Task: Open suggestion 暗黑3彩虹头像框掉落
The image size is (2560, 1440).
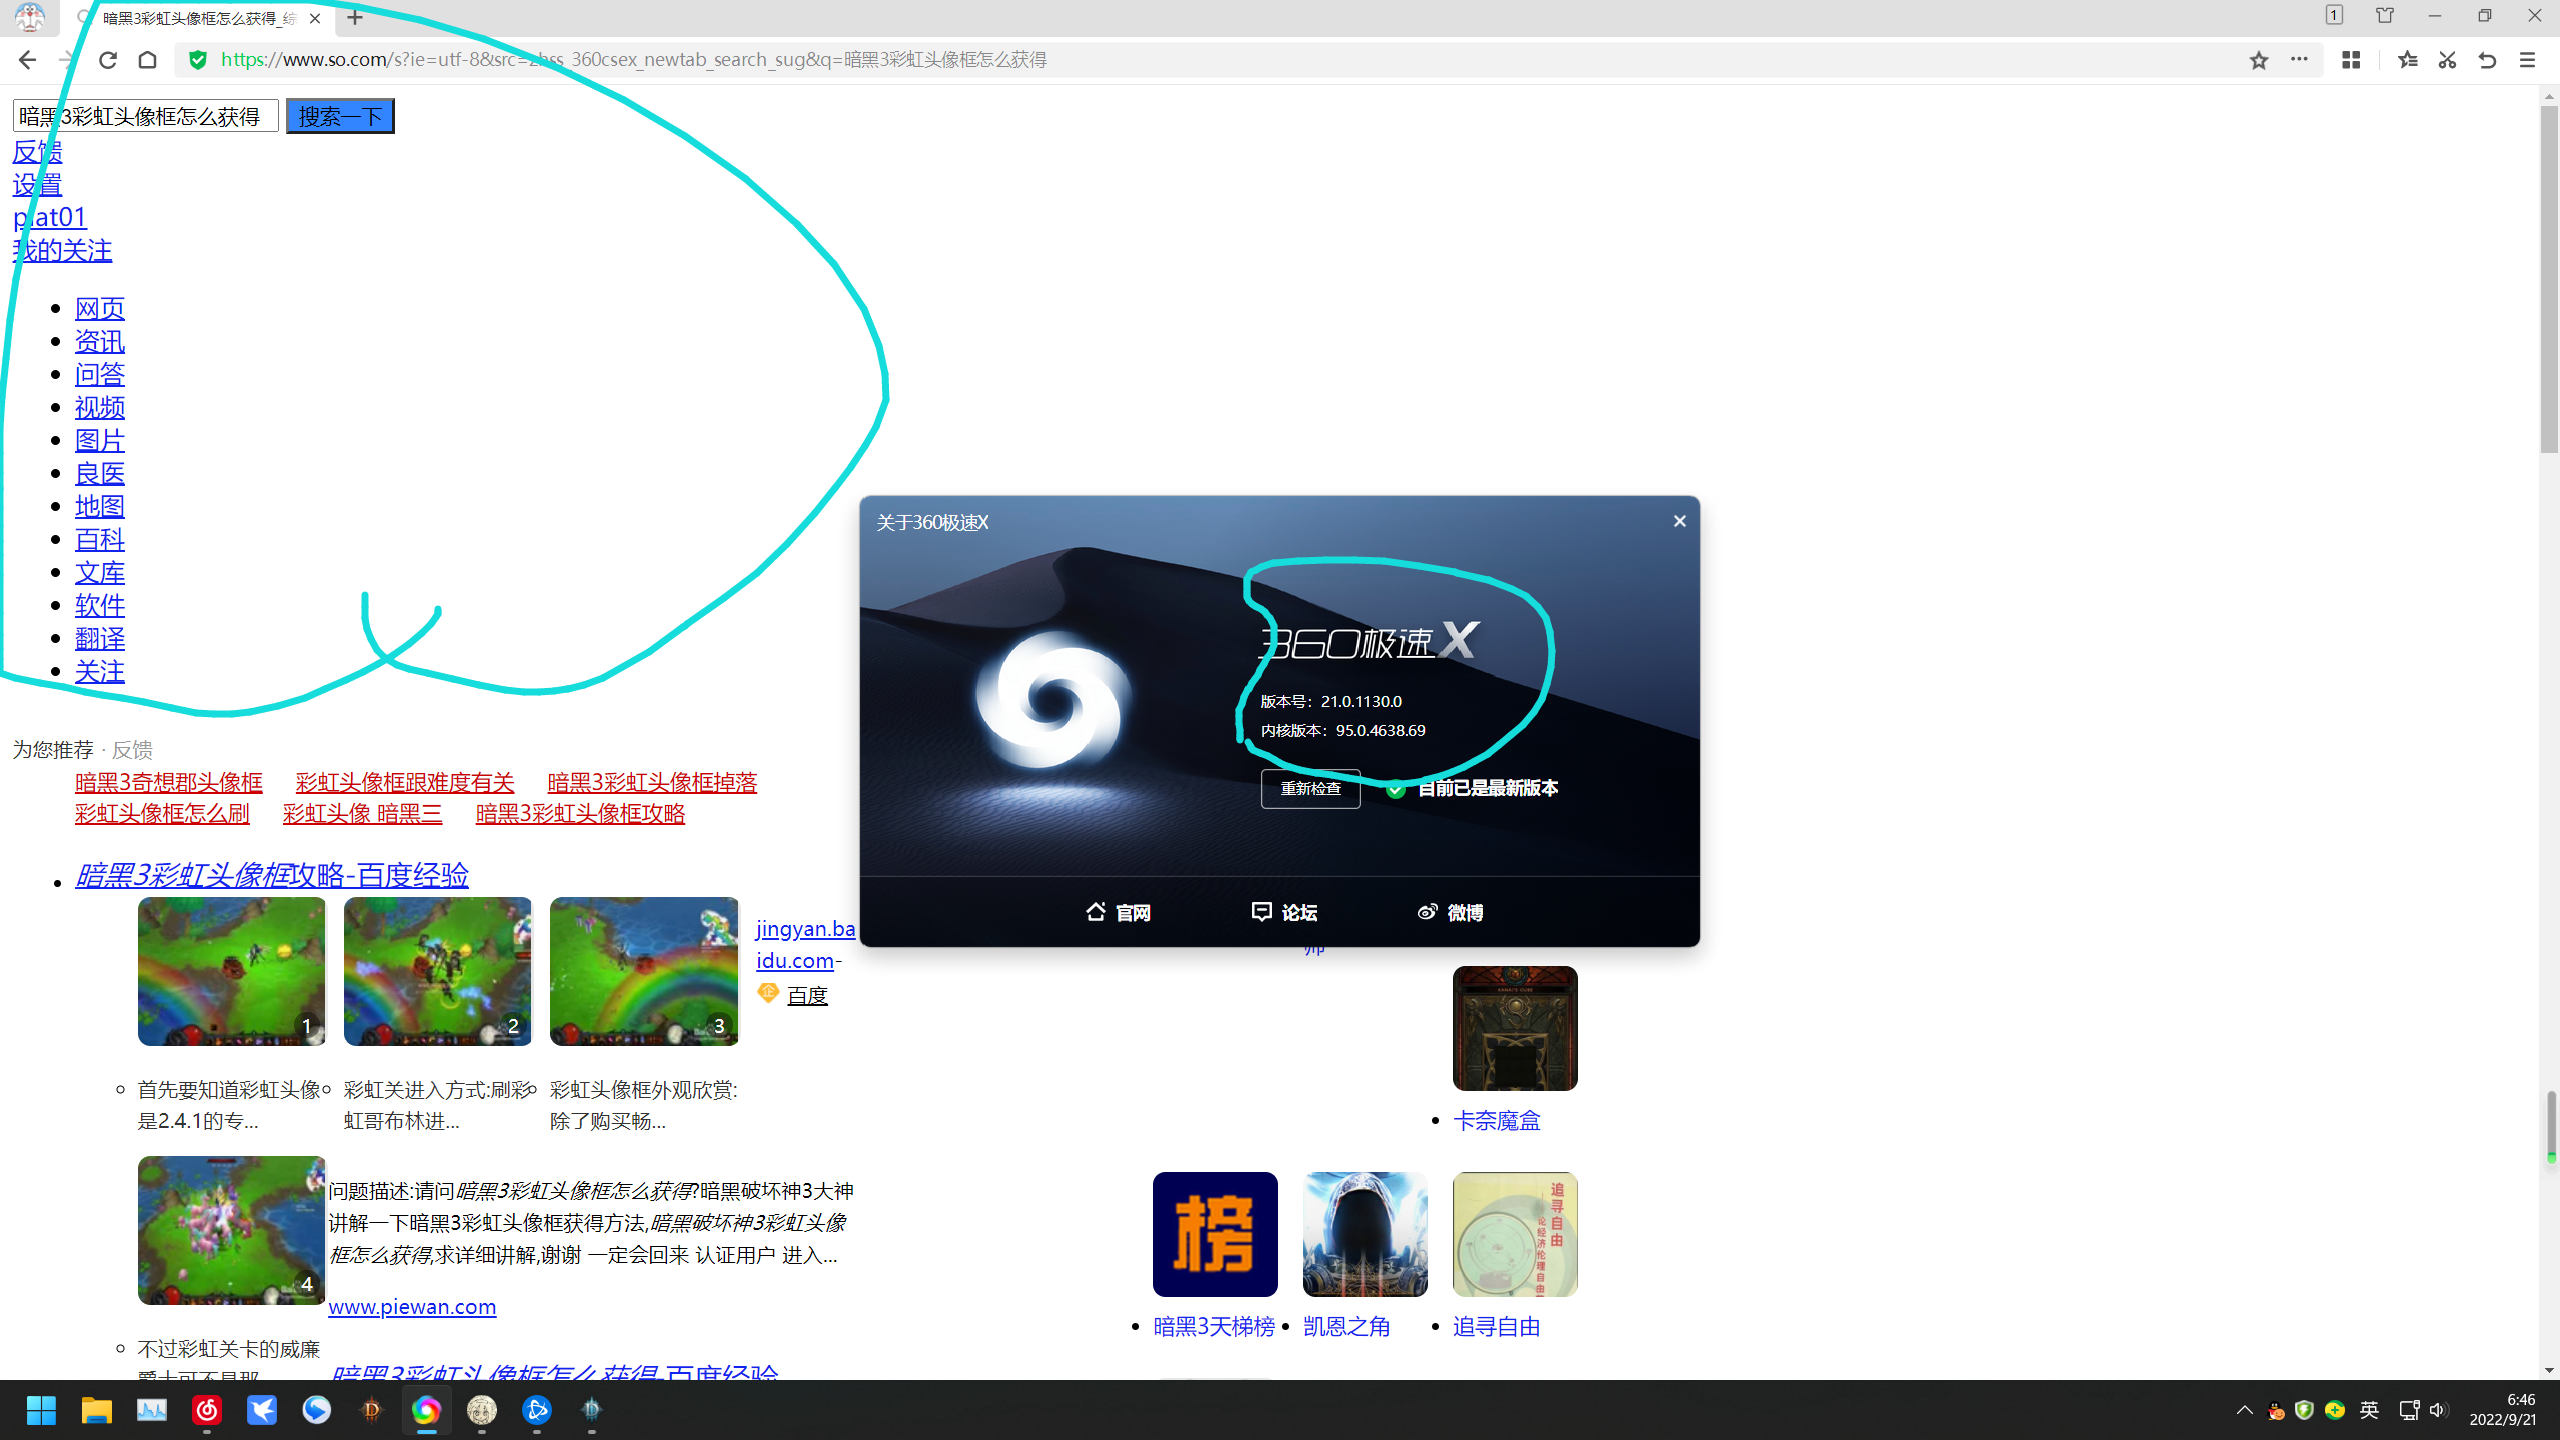Action: [653, 782]
